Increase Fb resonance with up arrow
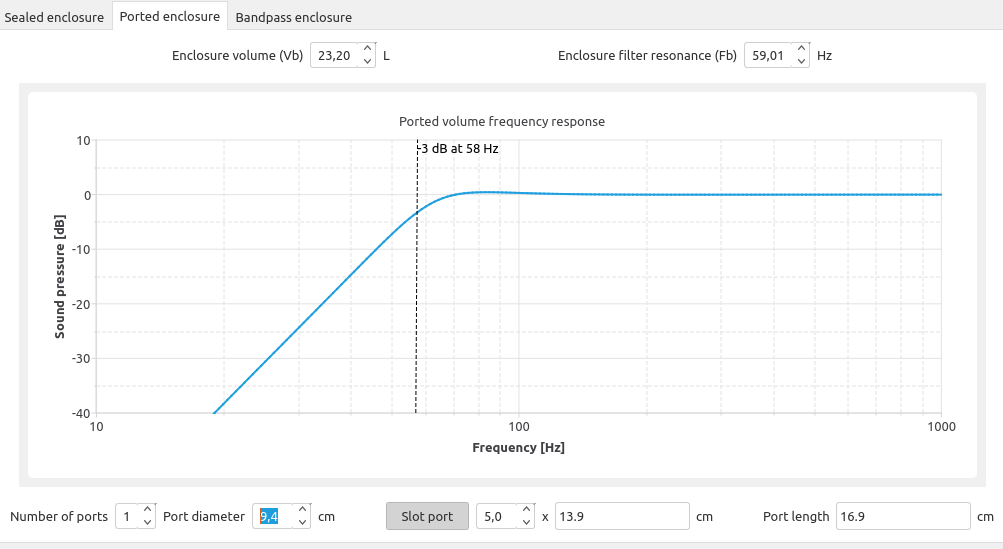 (x=802, y=49)
